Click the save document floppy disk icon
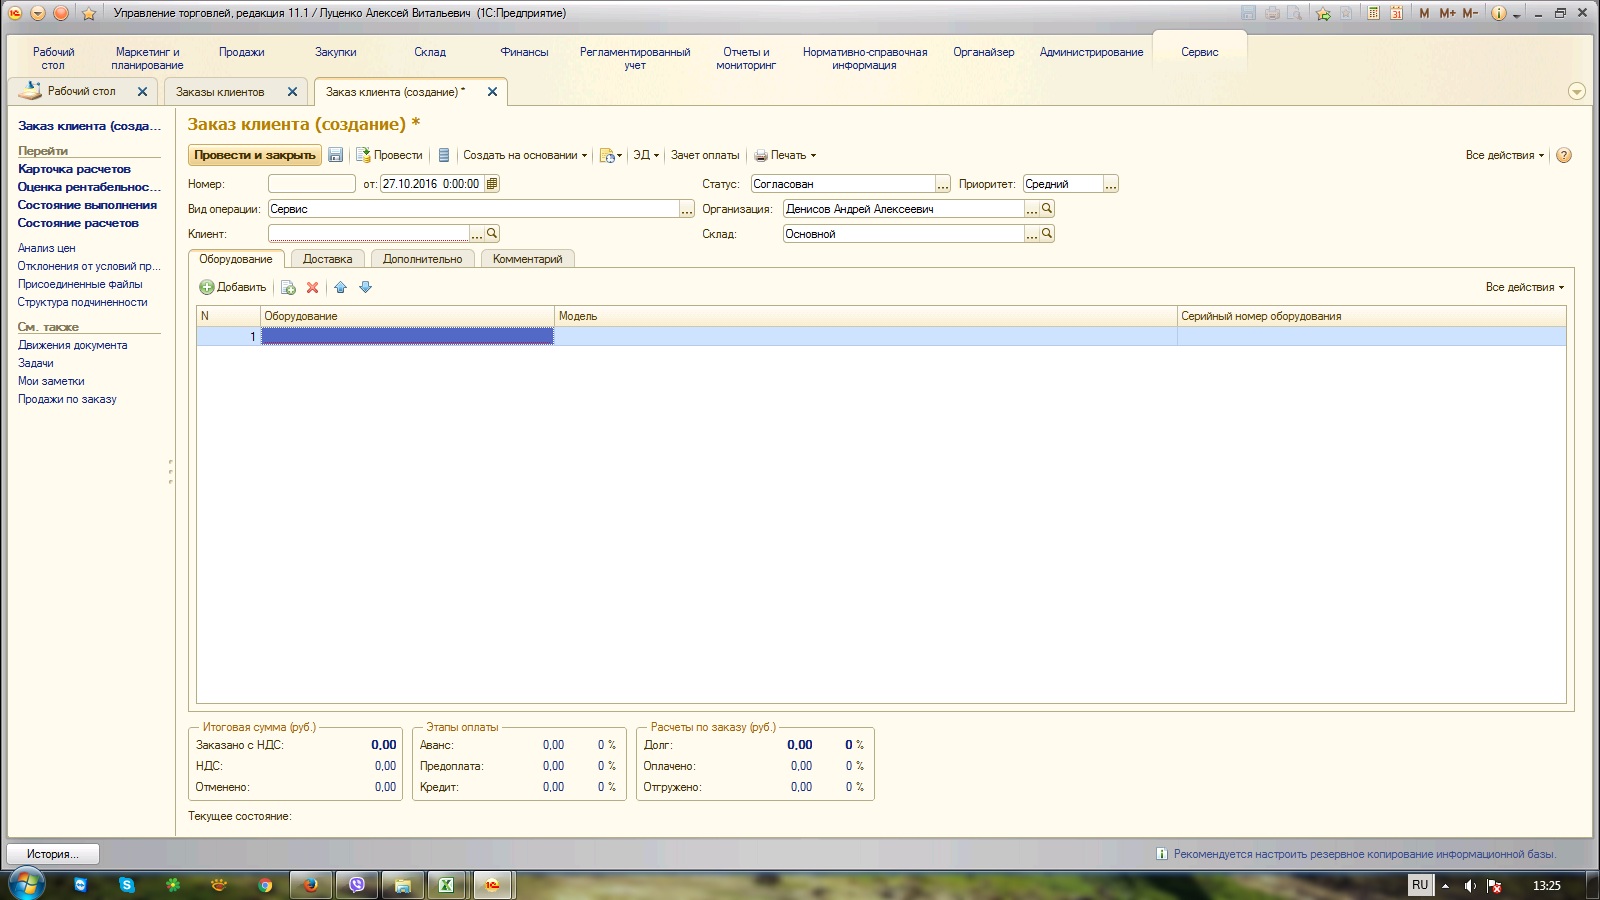This screenshot has width=1600, height=900. (x=336, y=155)
